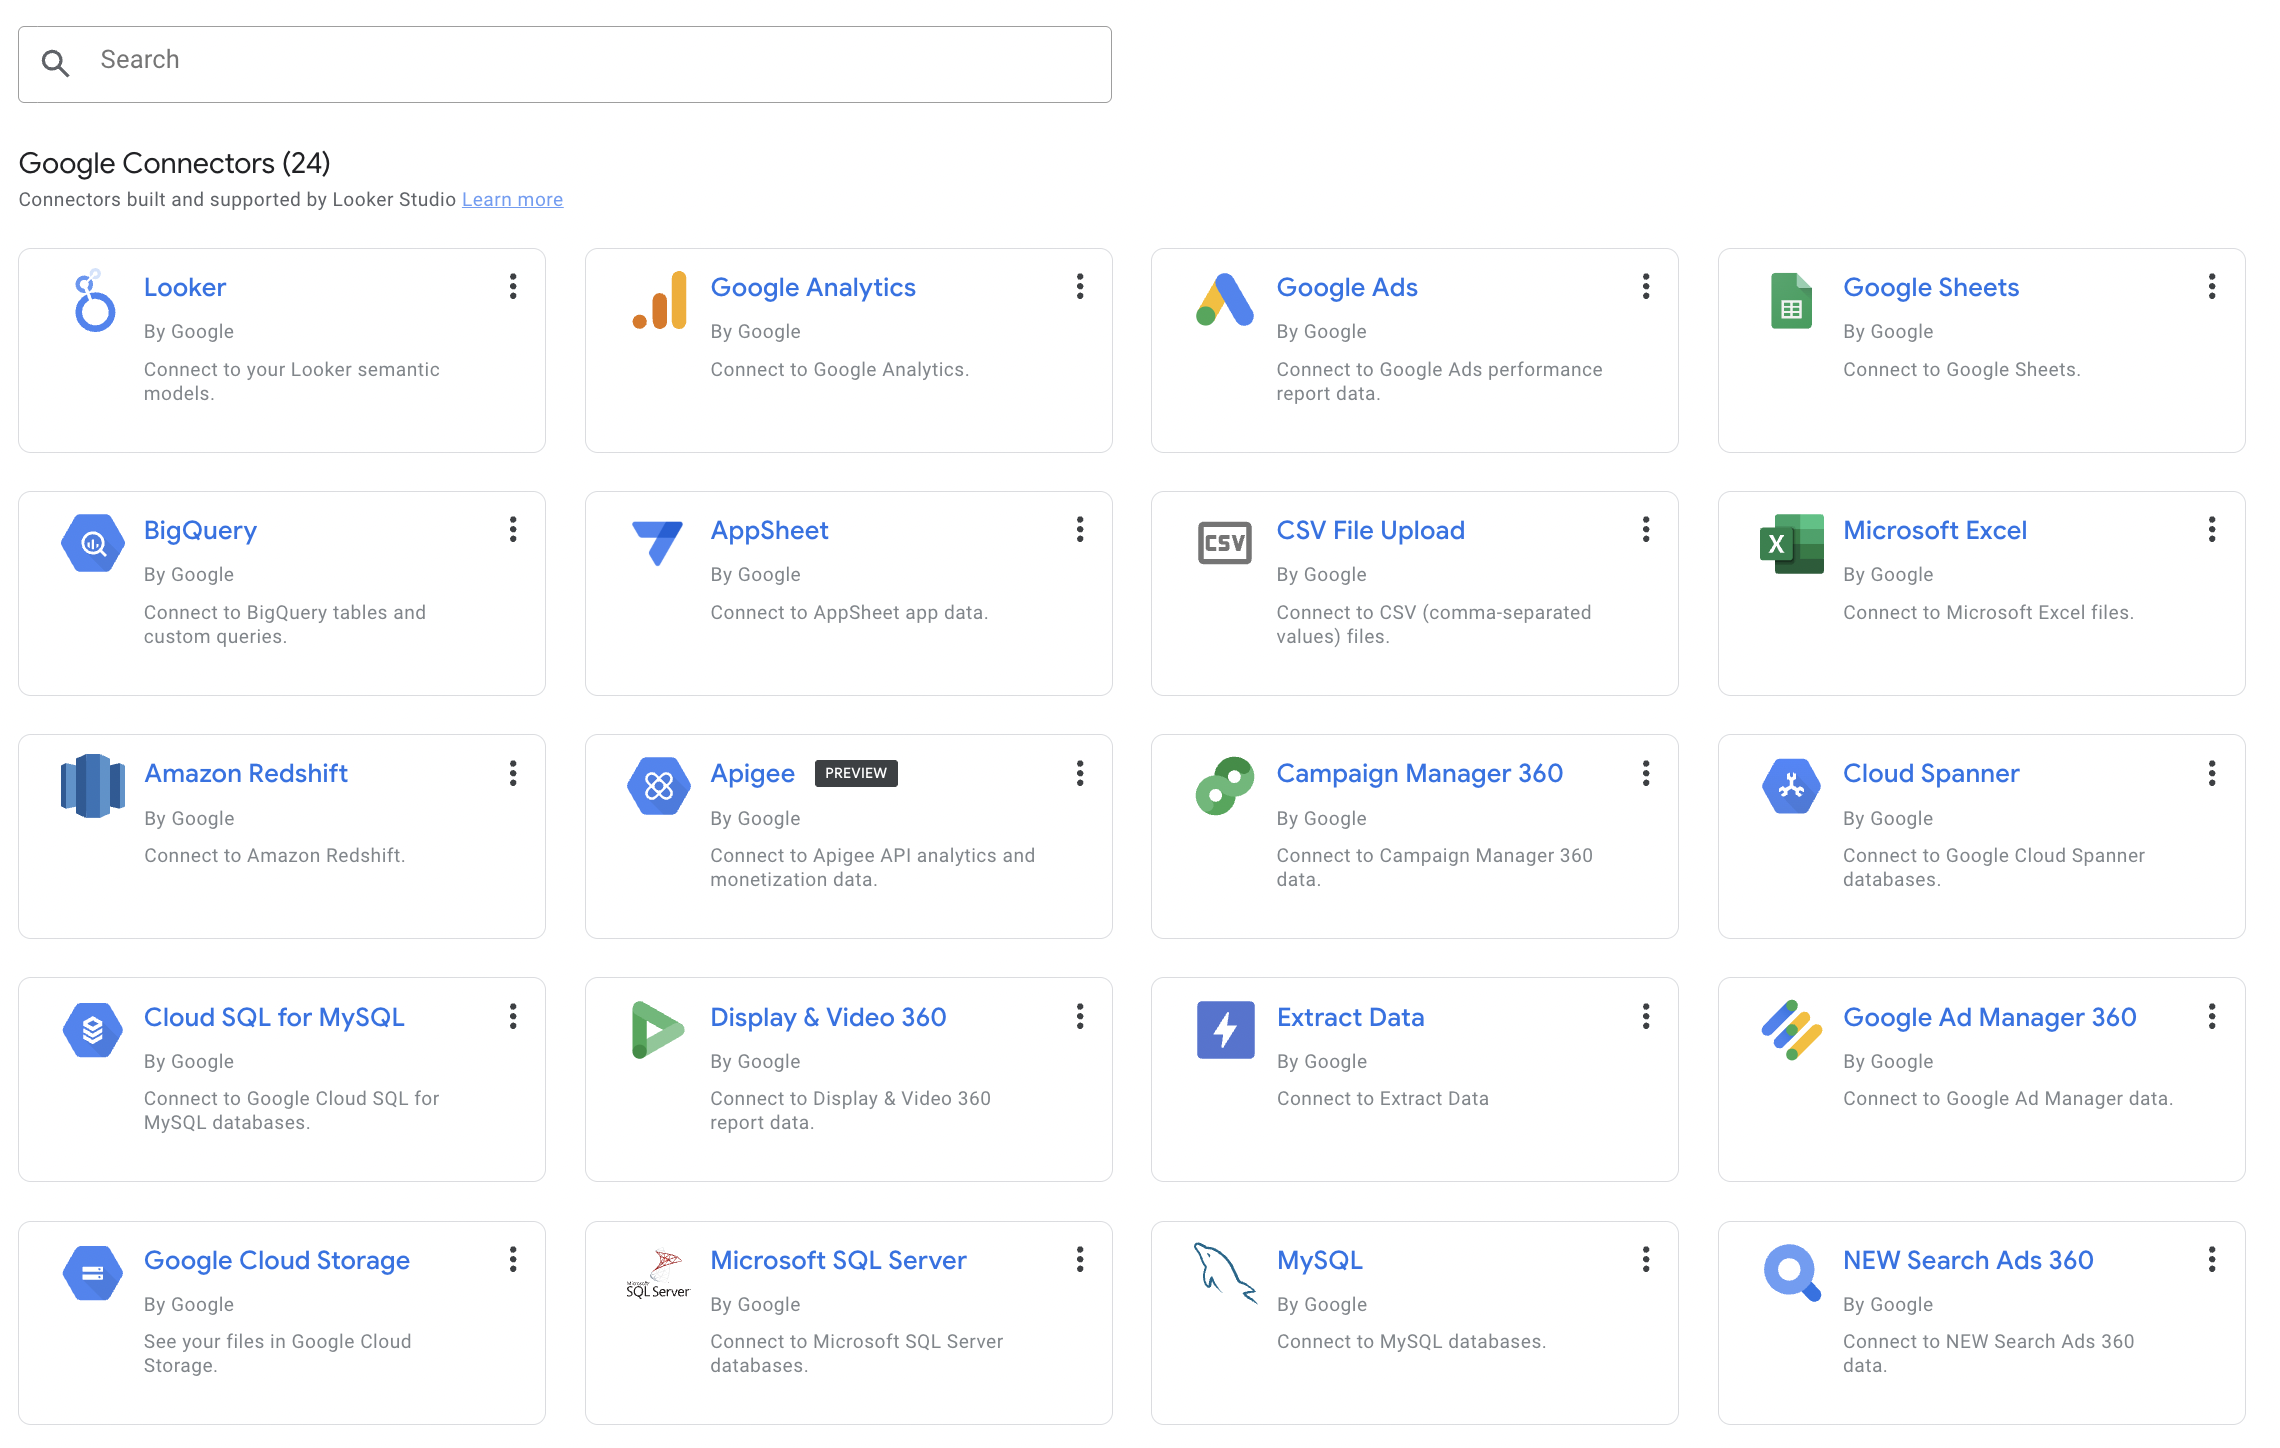The width and height of the screenshot is (2280, 1448).
Task: Click the MySQL dolphin icon
Action: pyautogui.click(x=1225, y=1272)
